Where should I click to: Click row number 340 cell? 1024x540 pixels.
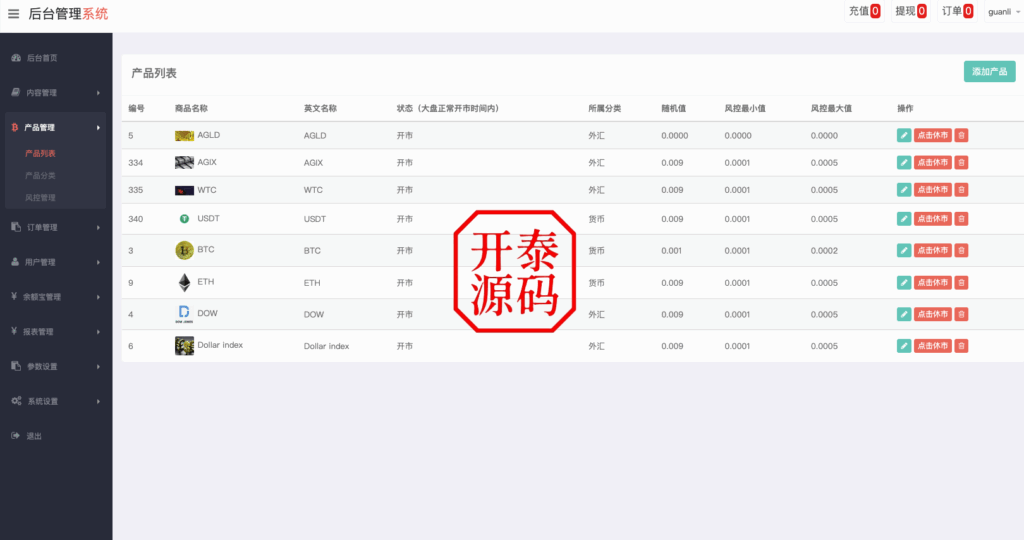coord(135,219)
